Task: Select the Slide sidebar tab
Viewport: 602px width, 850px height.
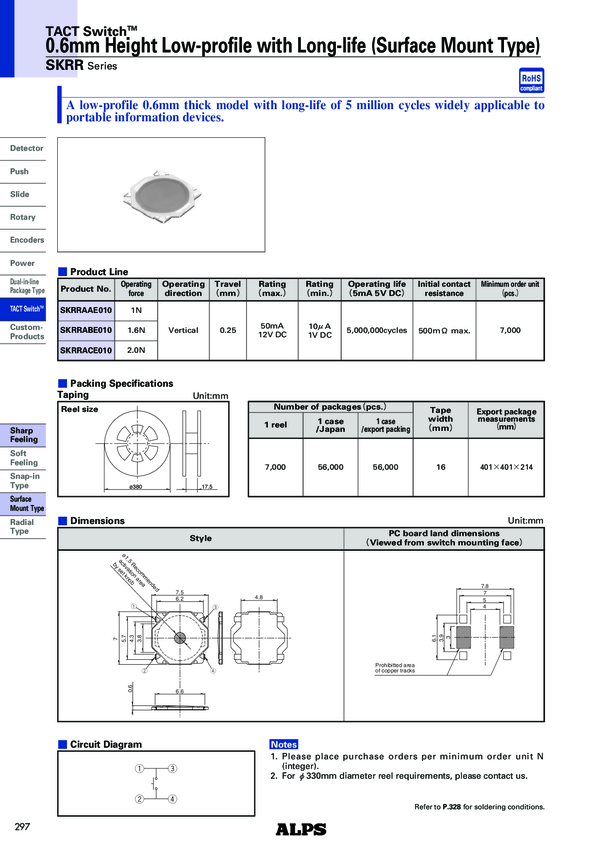Action: point(23,194)
